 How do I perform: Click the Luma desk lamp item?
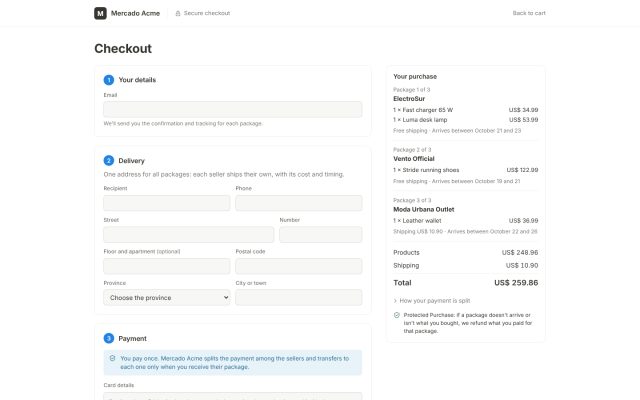pyautogui.click(x=420, y=120)
